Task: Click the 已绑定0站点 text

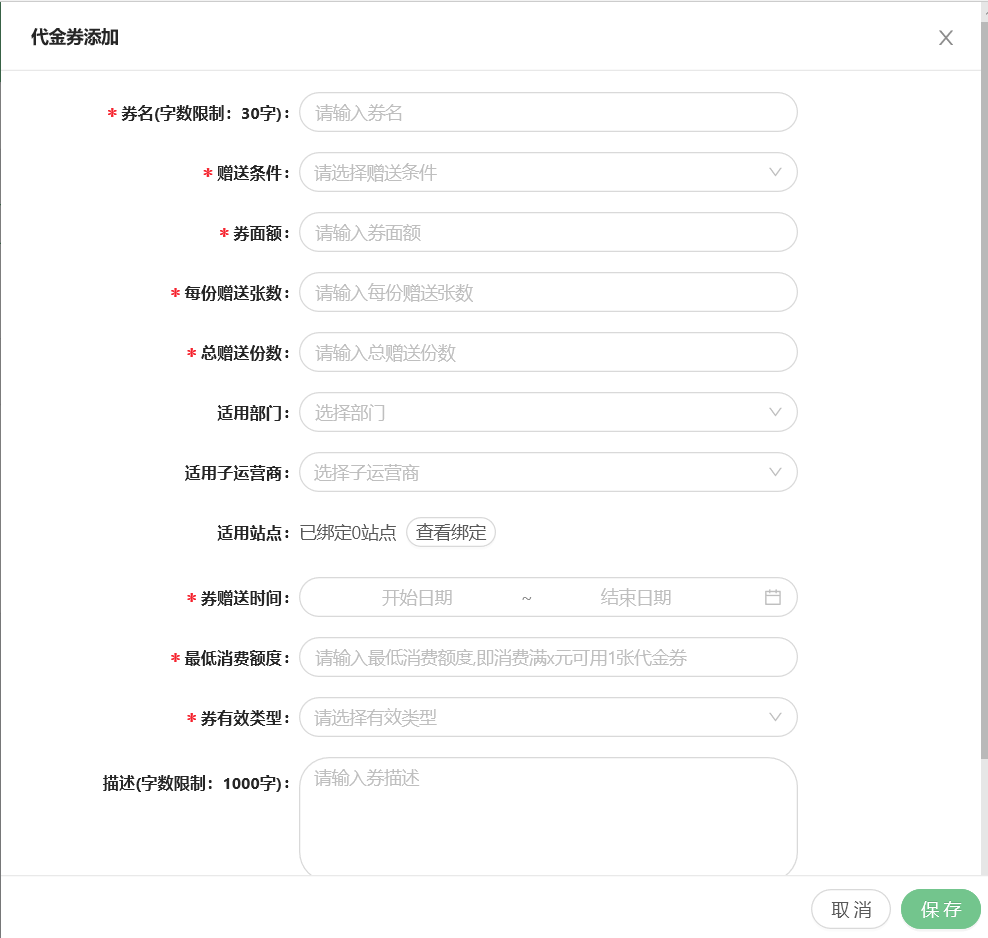Action: (348, 532)
